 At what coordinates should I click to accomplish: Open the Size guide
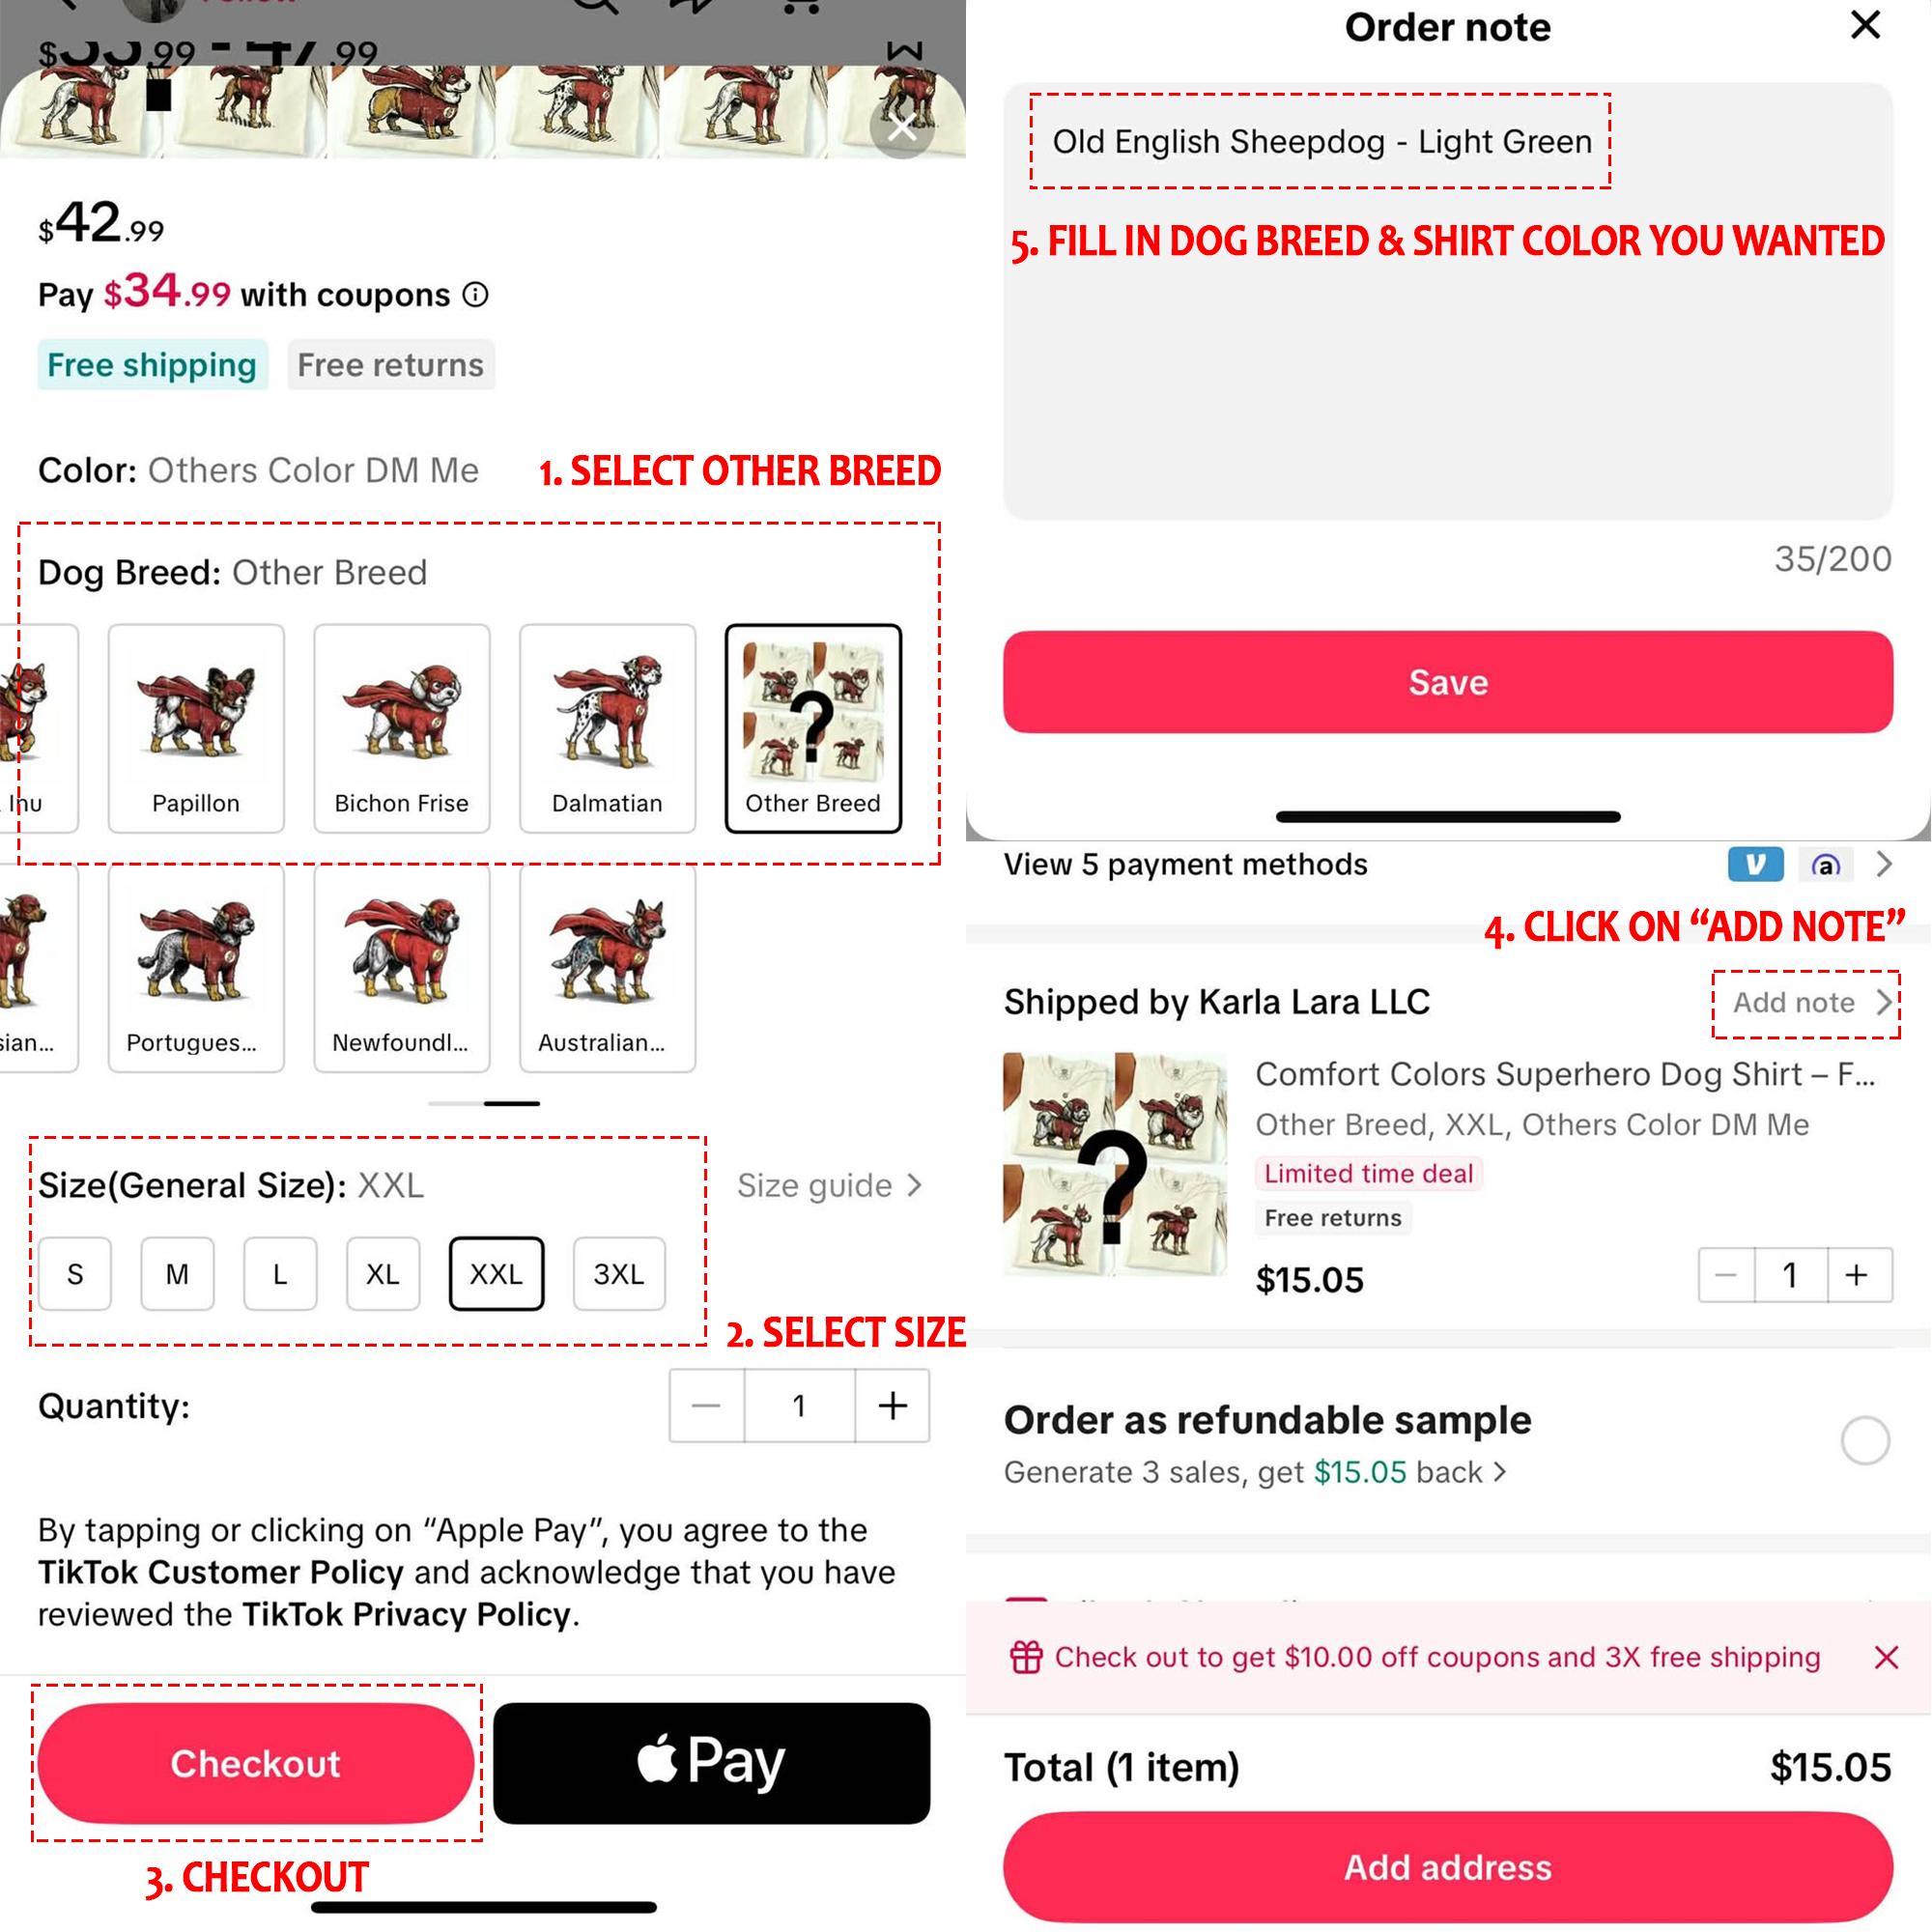829,1185
